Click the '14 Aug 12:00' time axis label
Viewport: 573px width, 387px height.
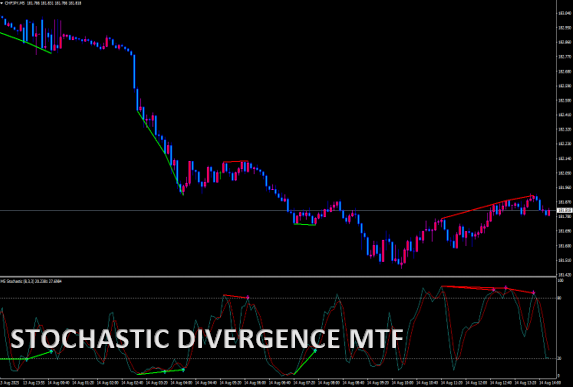(477, 383)
